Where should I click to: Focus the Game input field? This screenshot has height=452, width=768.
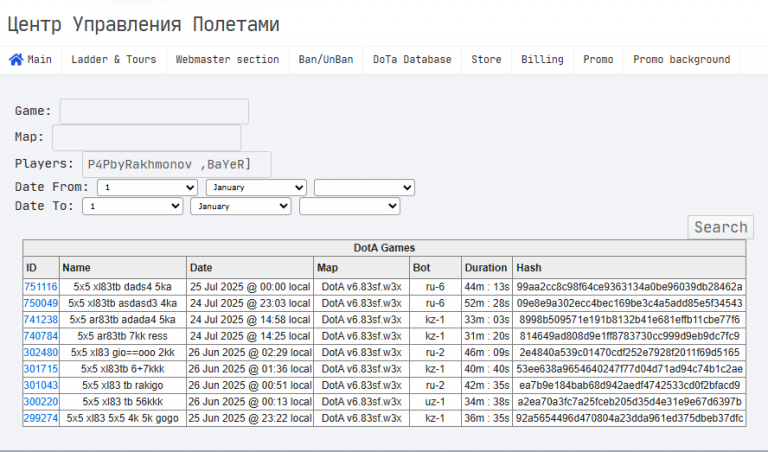coord(154,111)
